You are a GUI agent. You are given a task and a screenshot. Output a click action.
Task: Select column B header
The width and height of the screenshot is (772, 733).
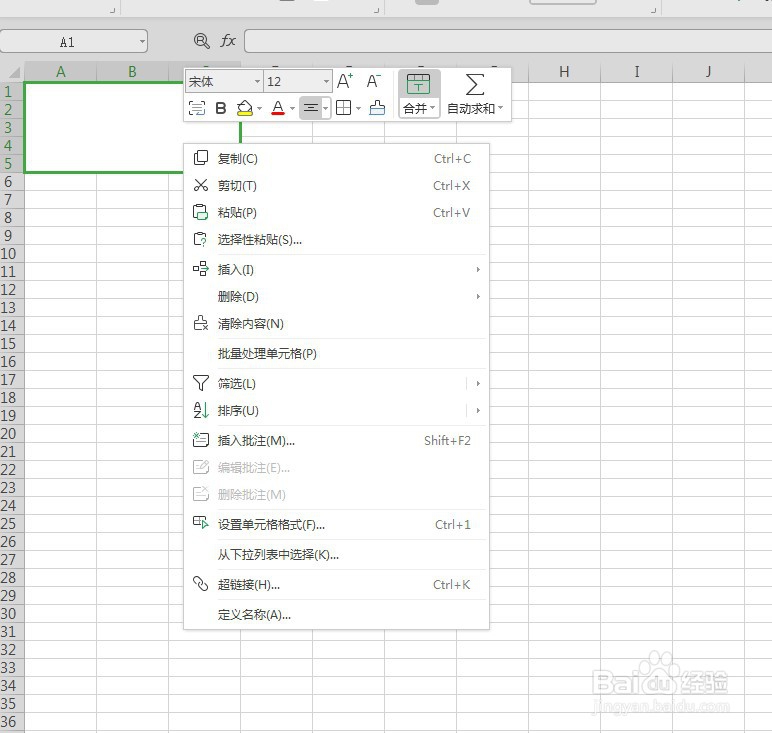[132, 72]
